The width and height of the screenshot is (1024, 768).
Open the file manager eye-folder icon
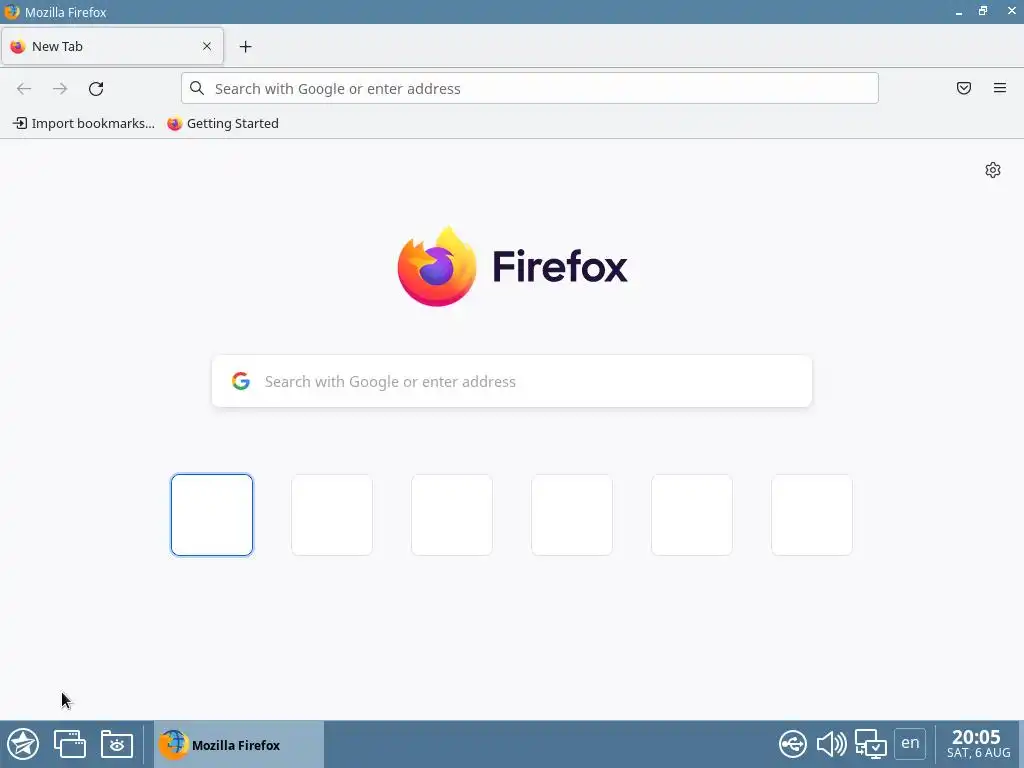(117, 744)
